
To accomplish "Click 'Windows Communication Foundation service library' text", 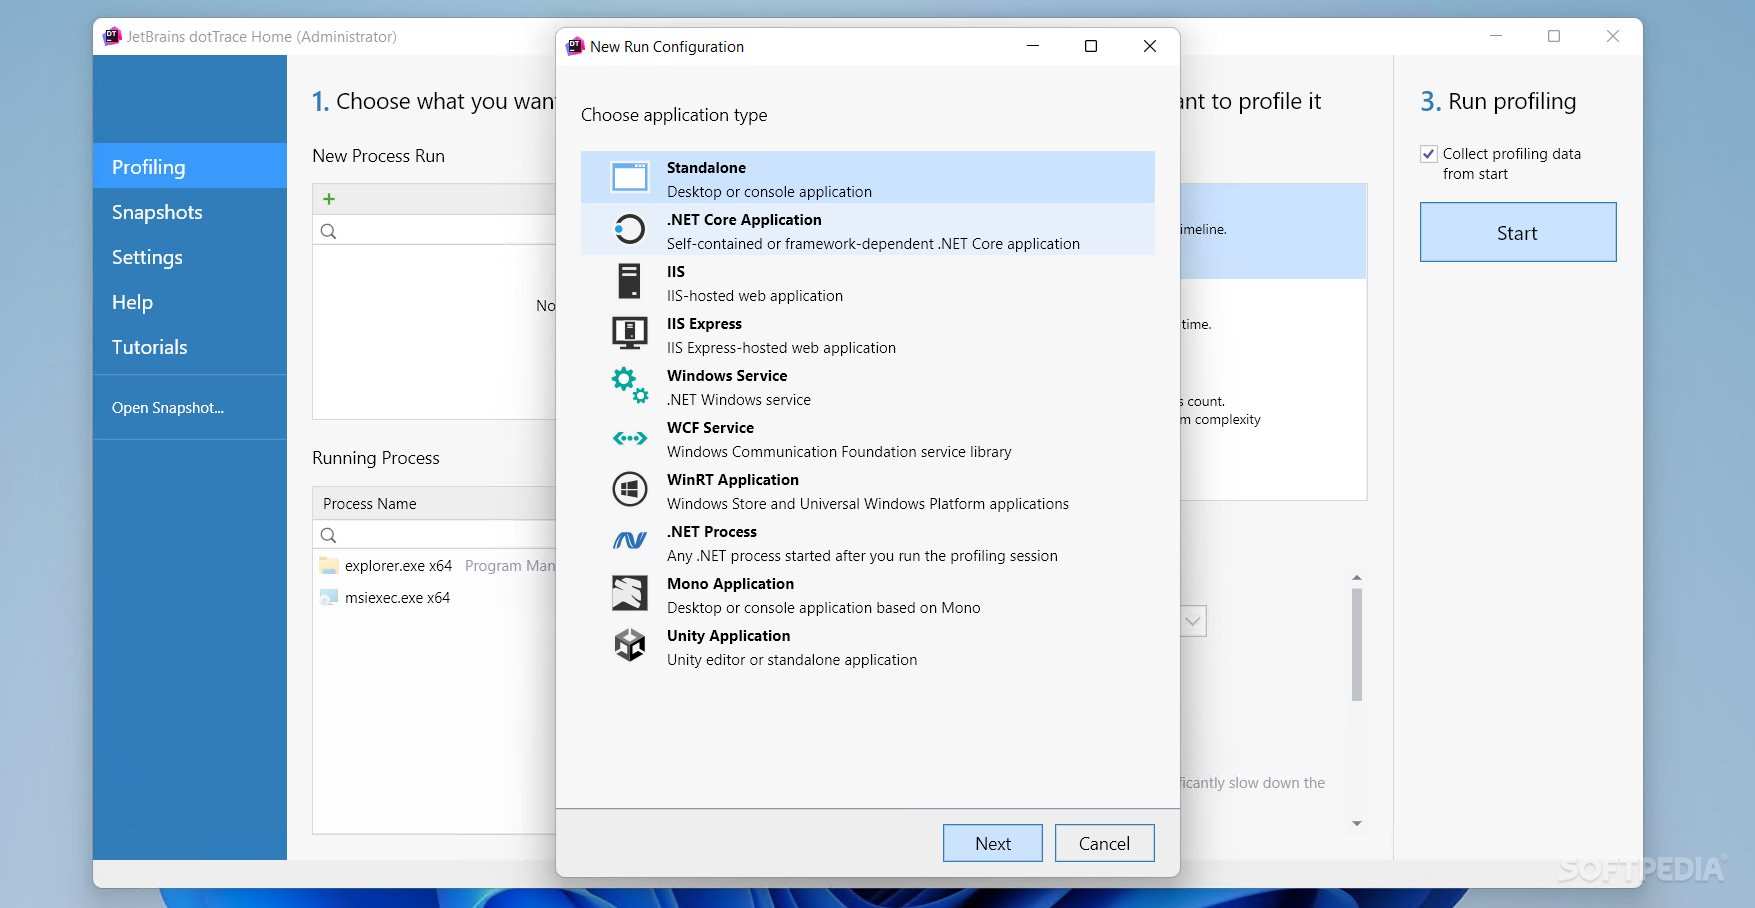I will pos(839,452).
